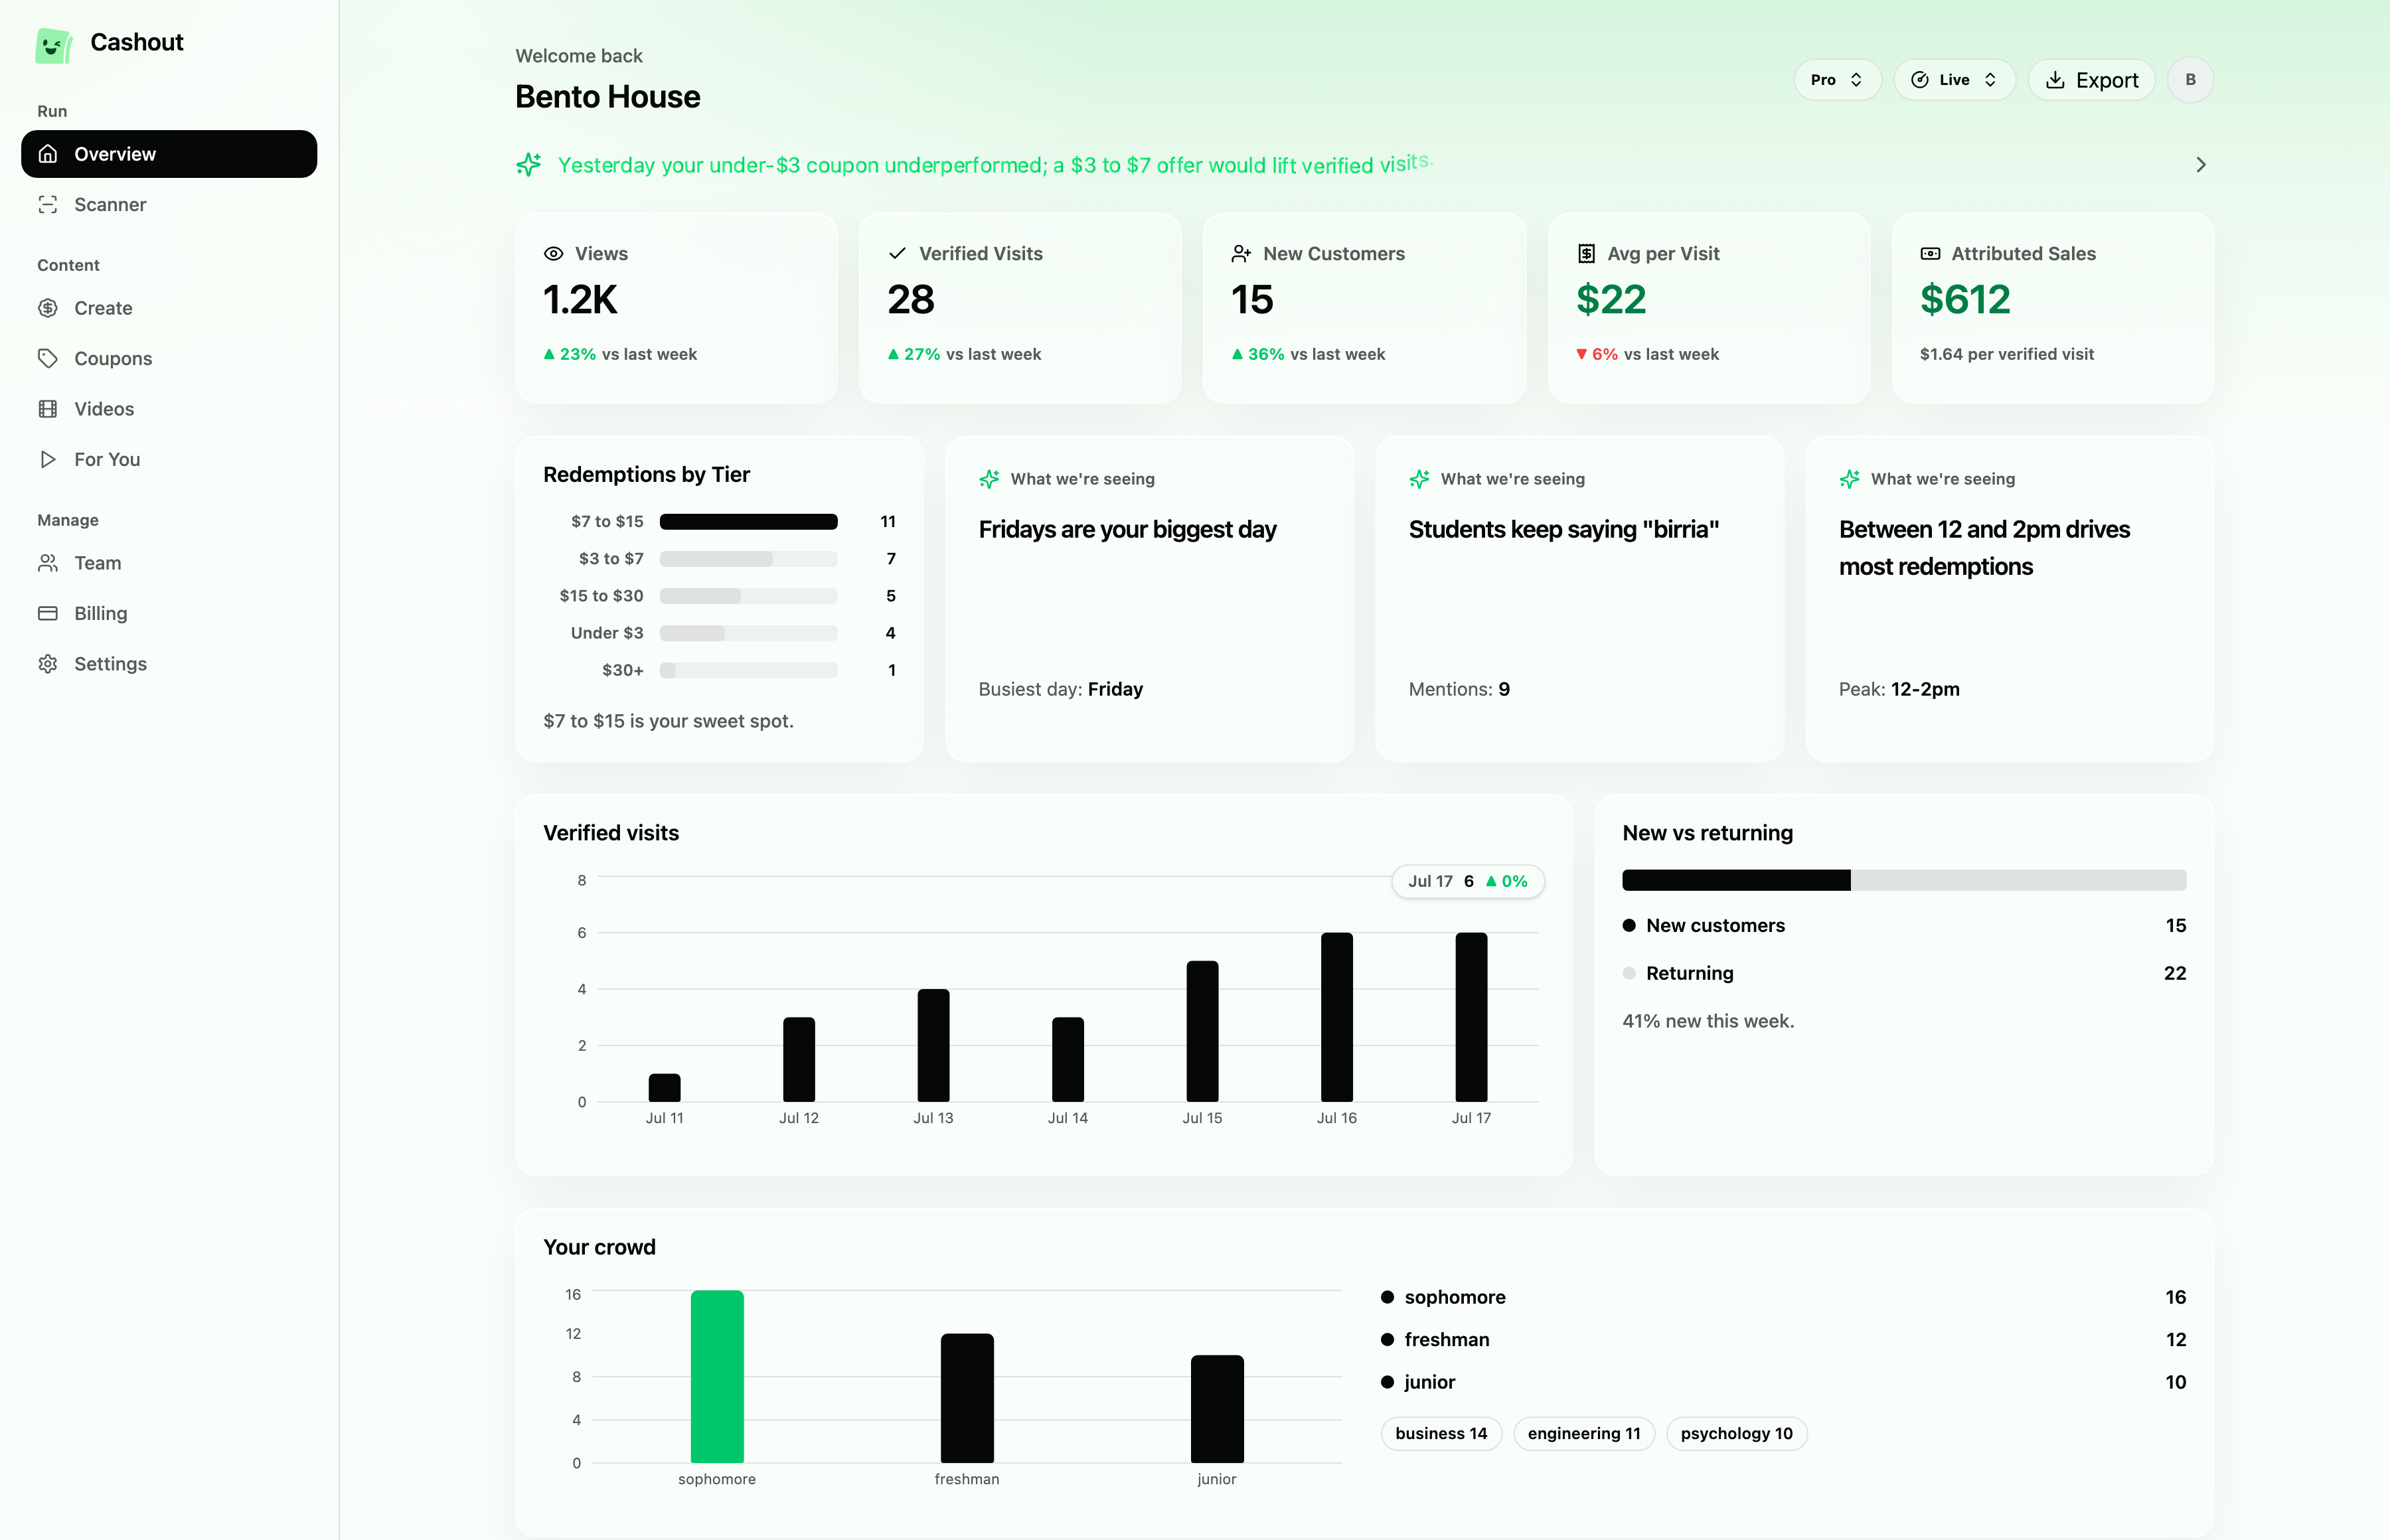Click the '41% new this week.' text
The image size is (2390, 1540).
(x=1708, y=1021)
